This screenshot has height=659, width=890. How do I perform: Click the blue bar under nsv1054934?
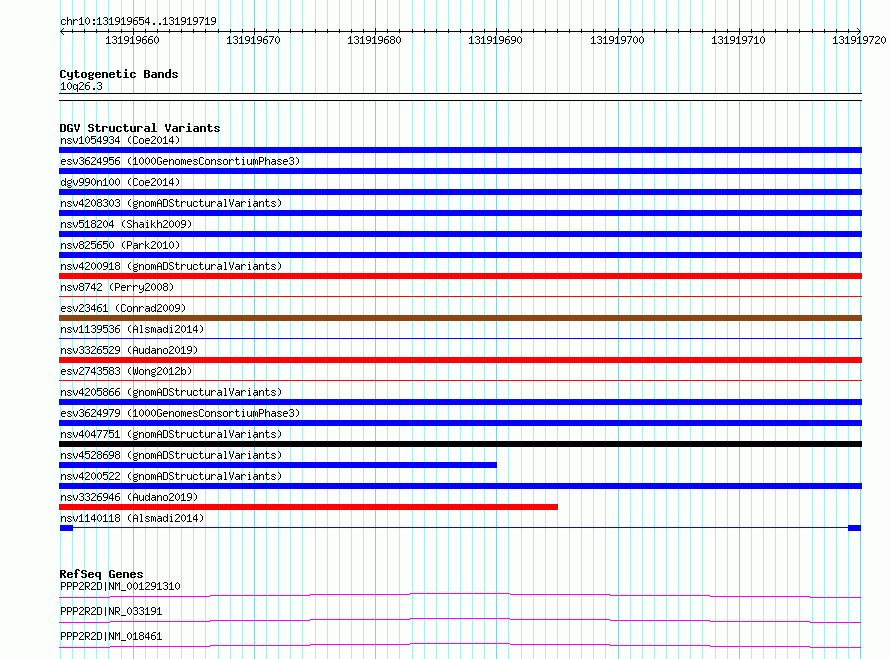coord(460,150)
